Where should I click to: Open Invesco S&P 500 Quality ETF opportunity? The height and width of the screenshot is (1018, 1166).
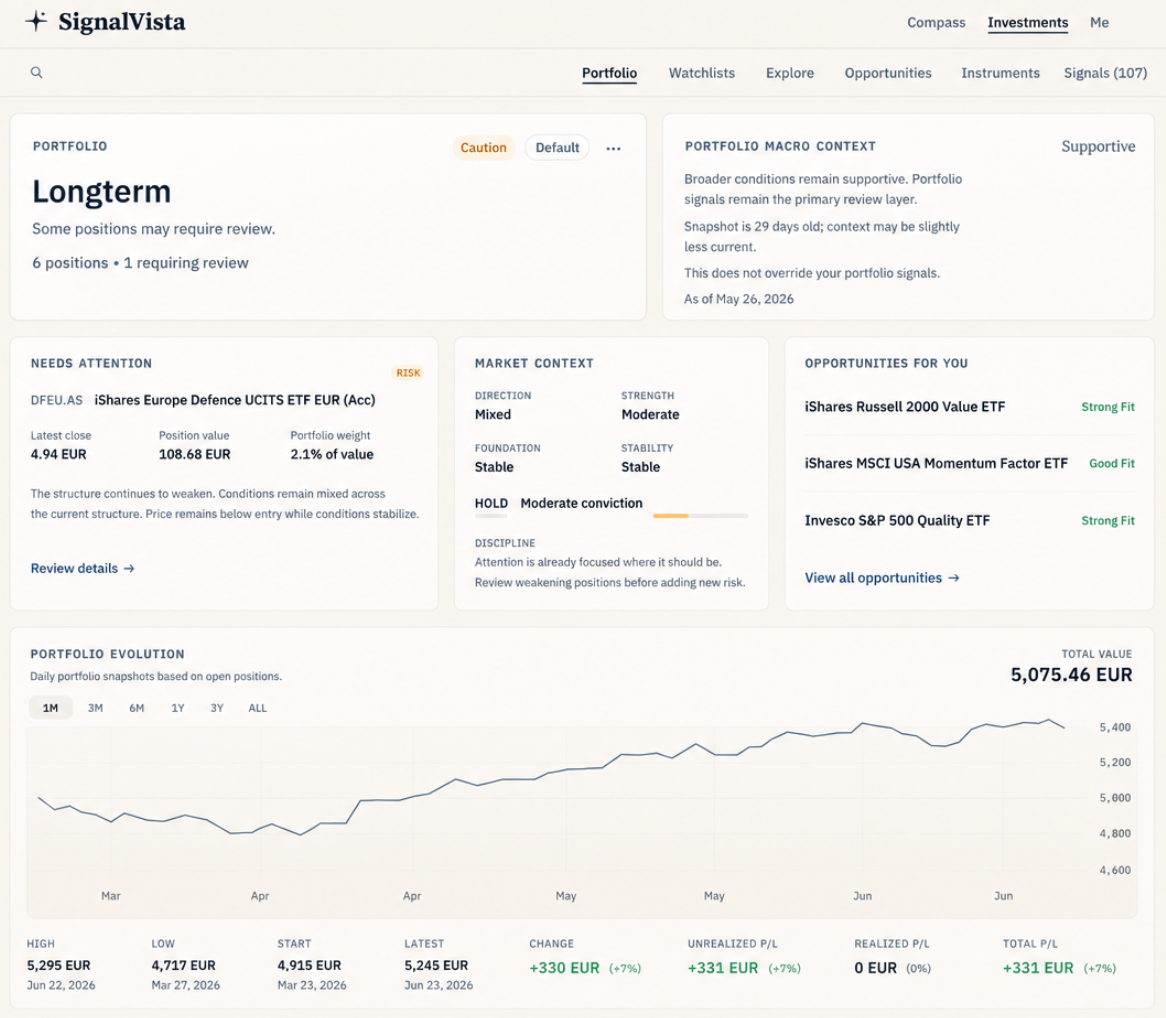[970, 521]
